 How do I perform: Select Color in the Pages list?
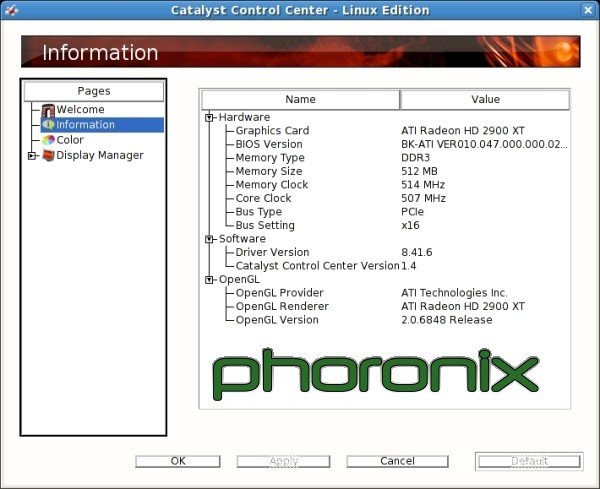70,140
